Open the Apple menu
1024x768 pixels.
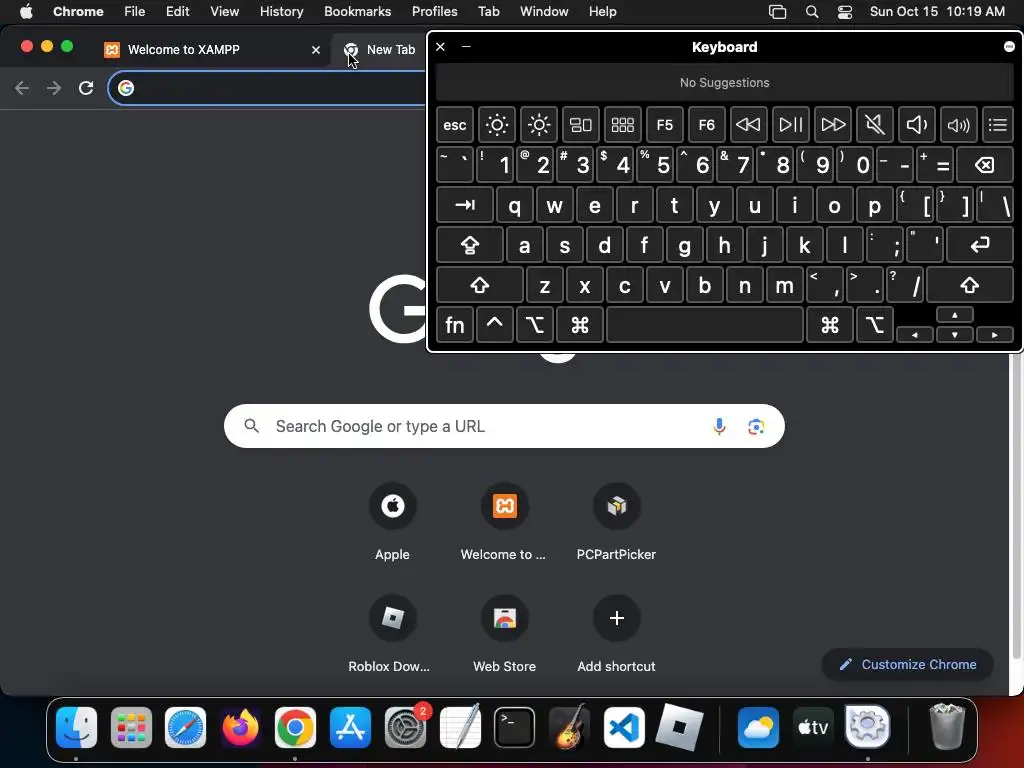(x=26, y=12)
